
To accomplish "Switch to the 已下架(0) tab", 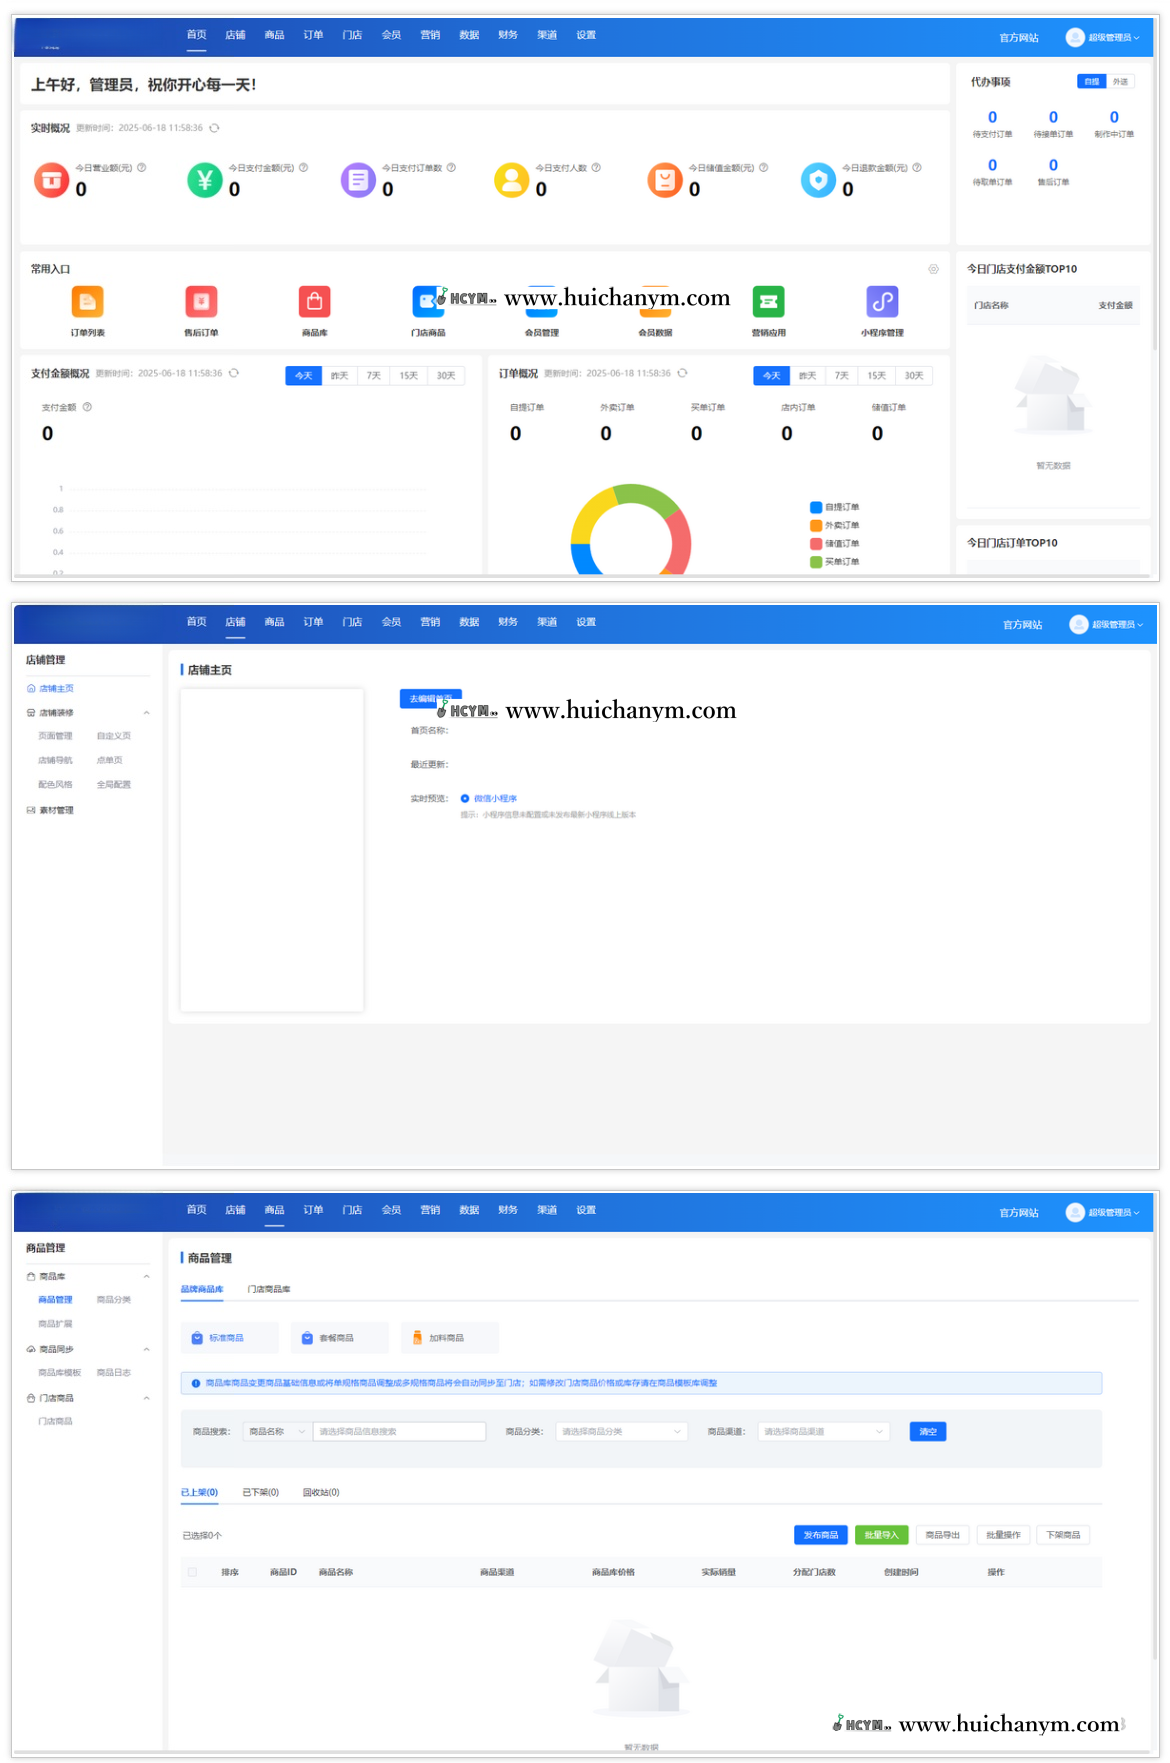I will (x=260, y=1492).
